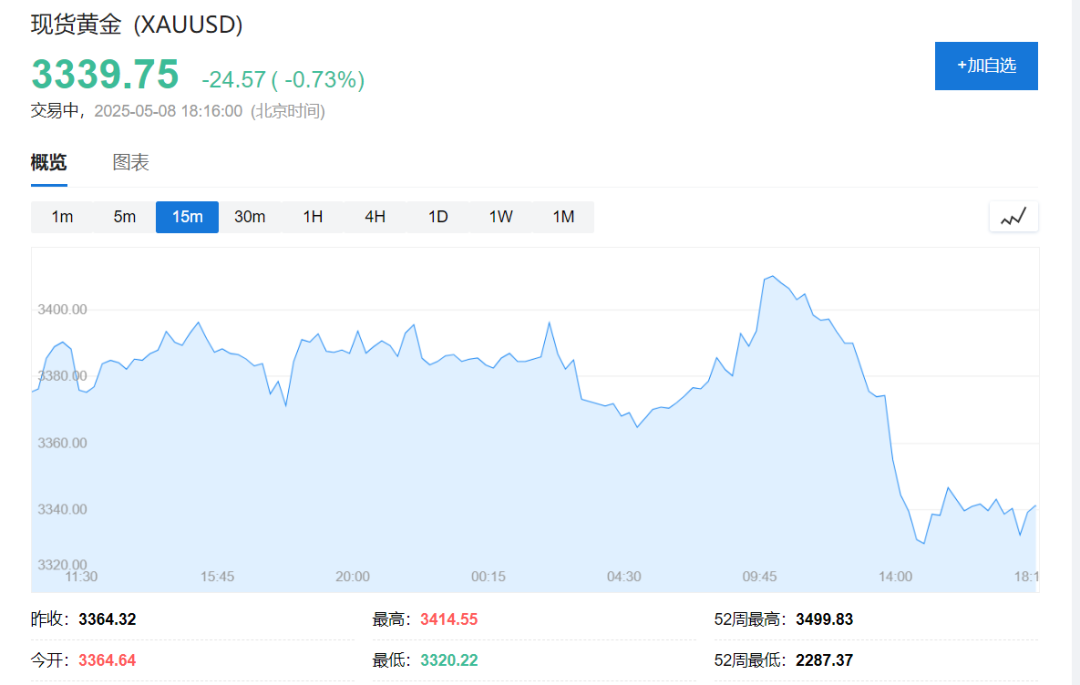Viewport: 1080px width, 685px height.
Task: Open the 概览 tab
Action: click(49, 162)
